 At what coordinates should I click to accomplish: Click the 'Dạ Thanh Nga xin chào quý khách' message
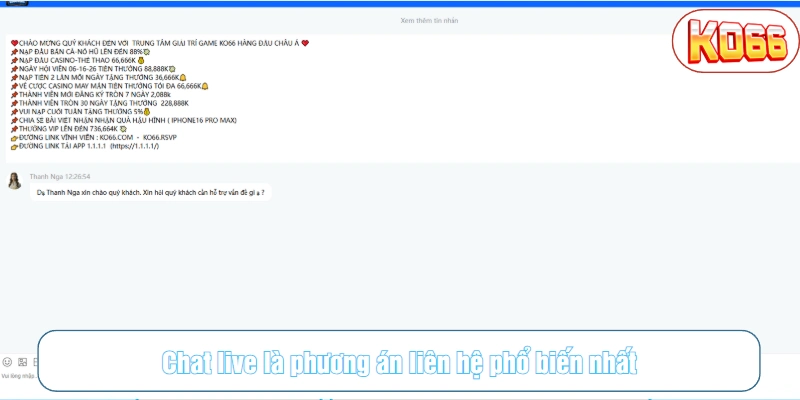coord(151,193)
